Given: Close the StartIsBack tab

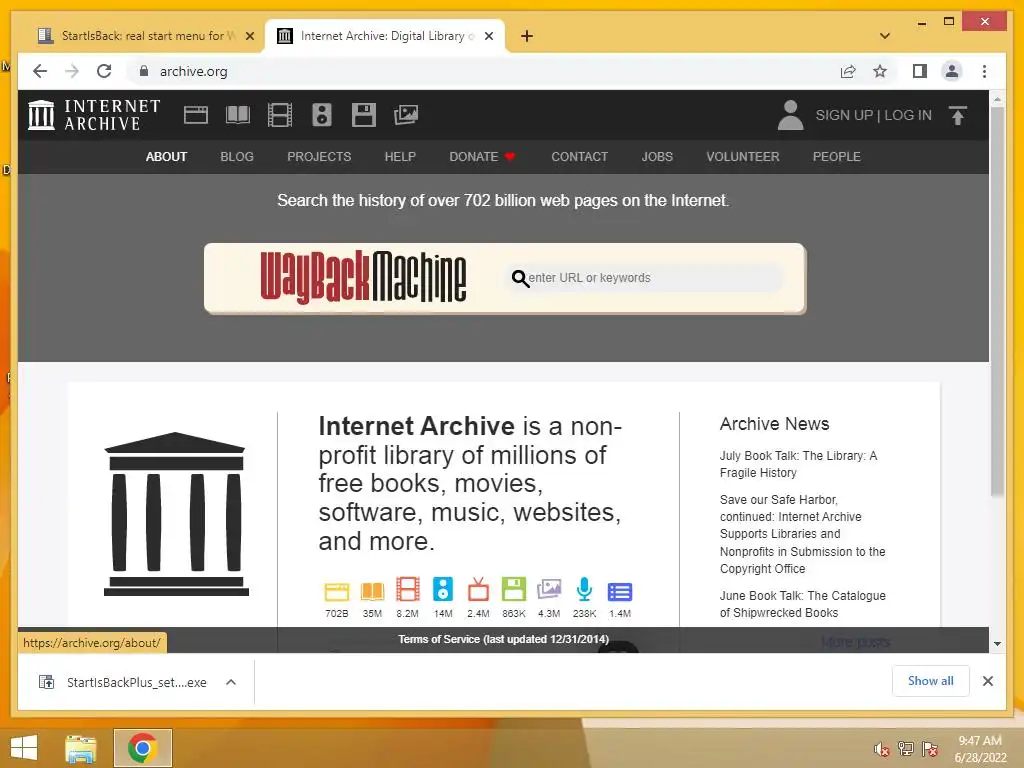Looking at the screenshot, I should (x=249, y=36).
